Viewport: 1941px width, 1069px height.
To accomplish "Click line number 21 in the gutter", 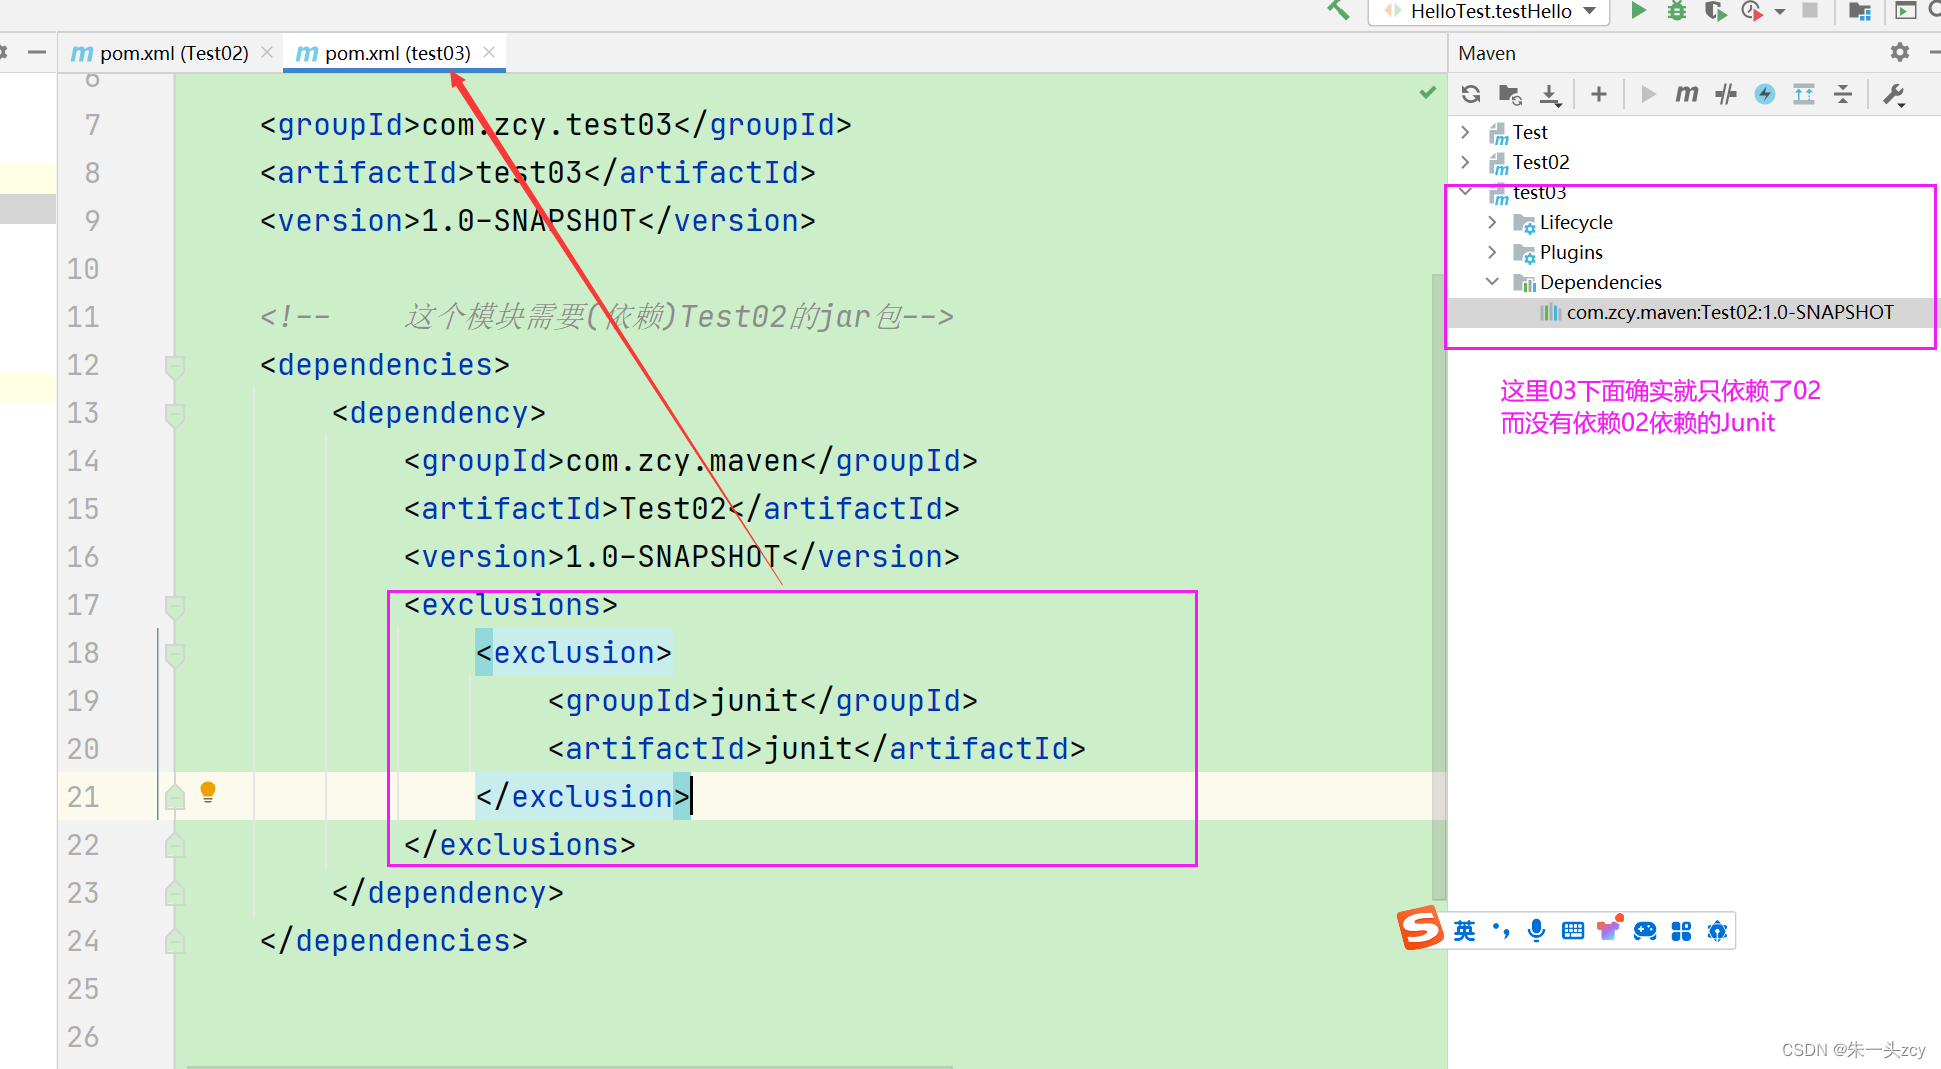I will pos(83,797).
